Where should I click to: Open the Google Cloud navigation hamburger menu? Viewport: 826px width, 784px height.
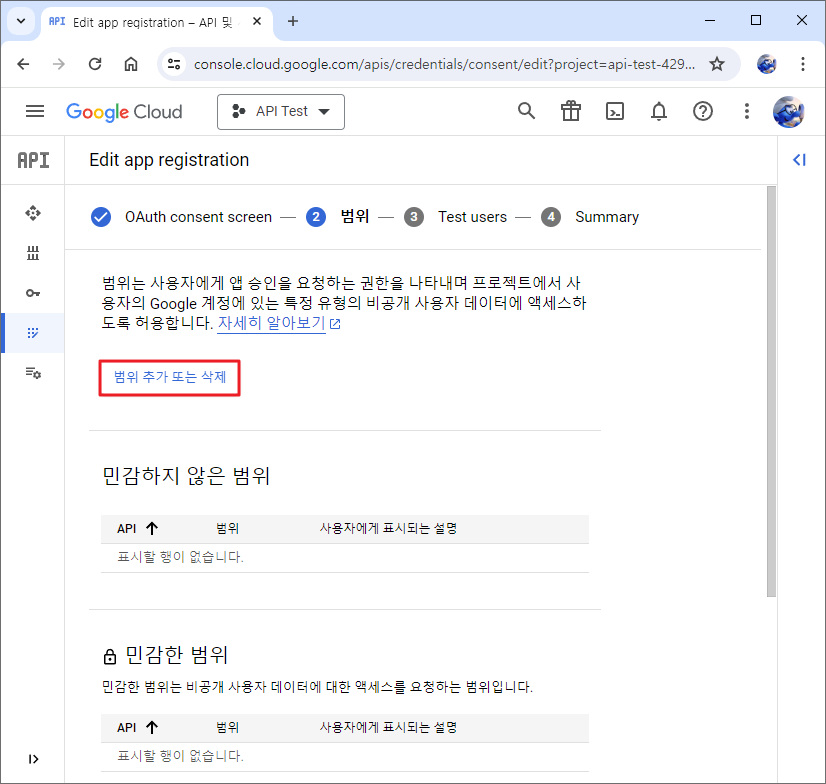pyautogui.click(x=35, y=111)
